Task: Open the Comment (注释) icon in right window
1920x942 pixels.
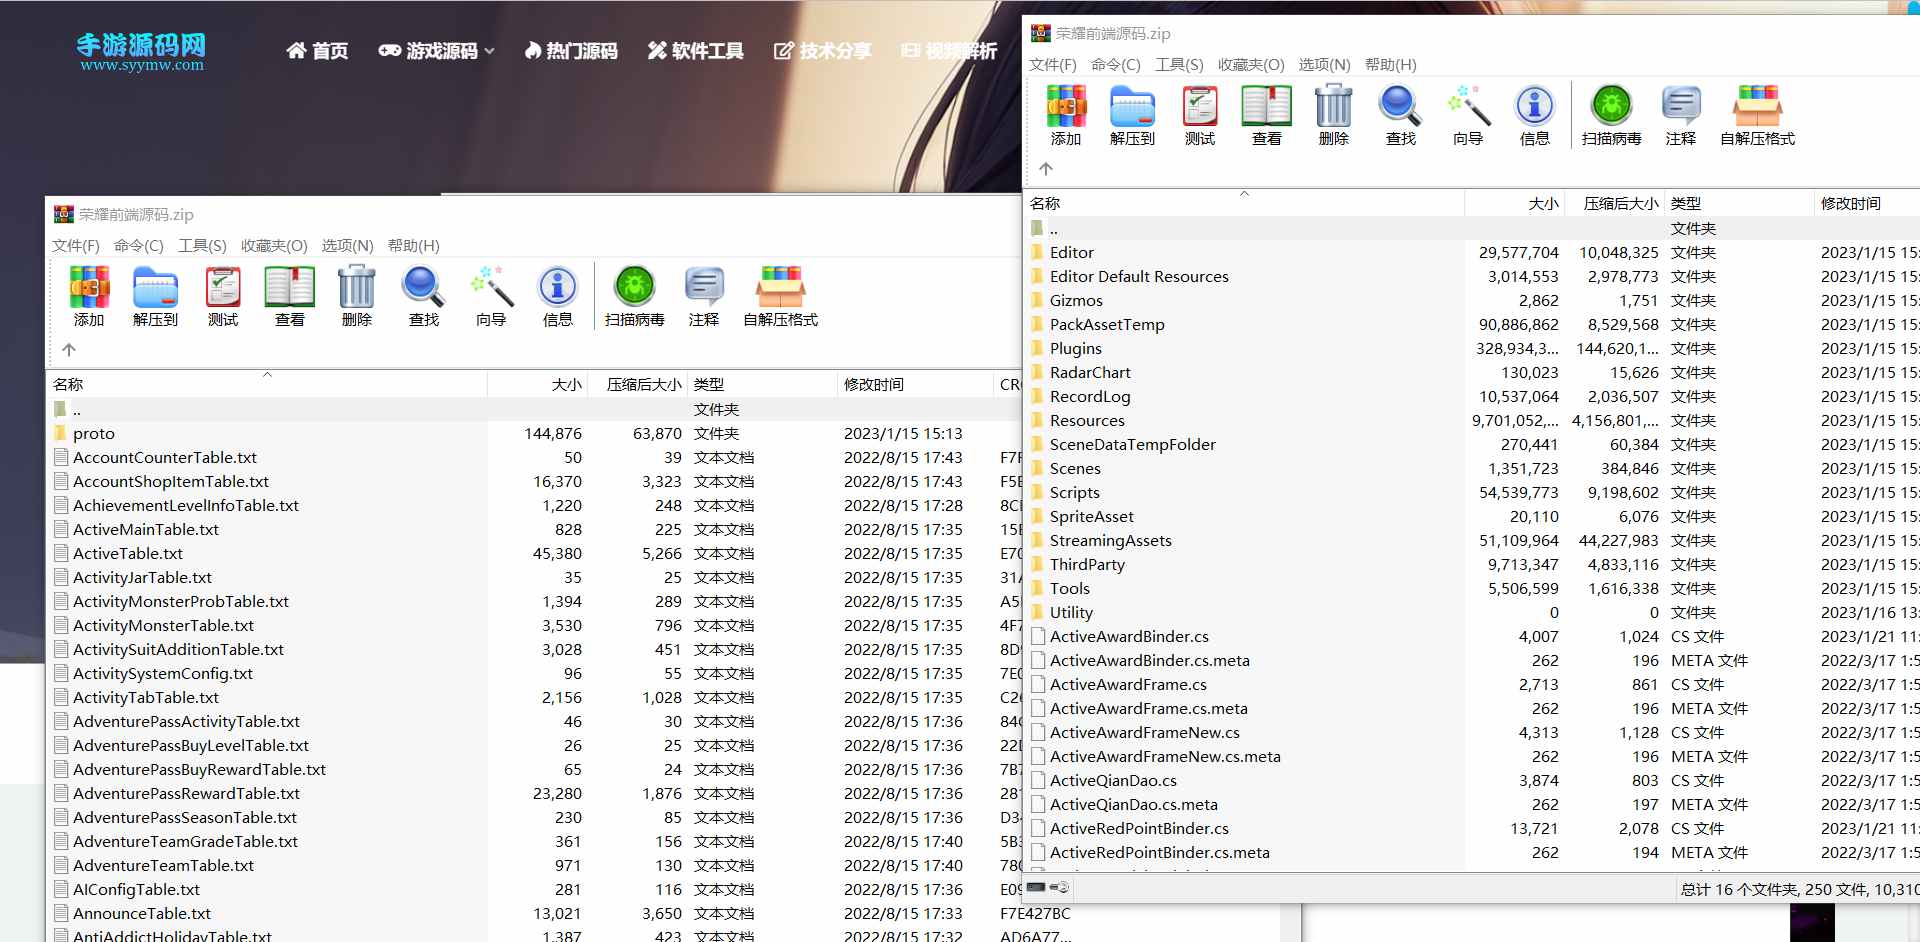Action: click(1680, 116)
